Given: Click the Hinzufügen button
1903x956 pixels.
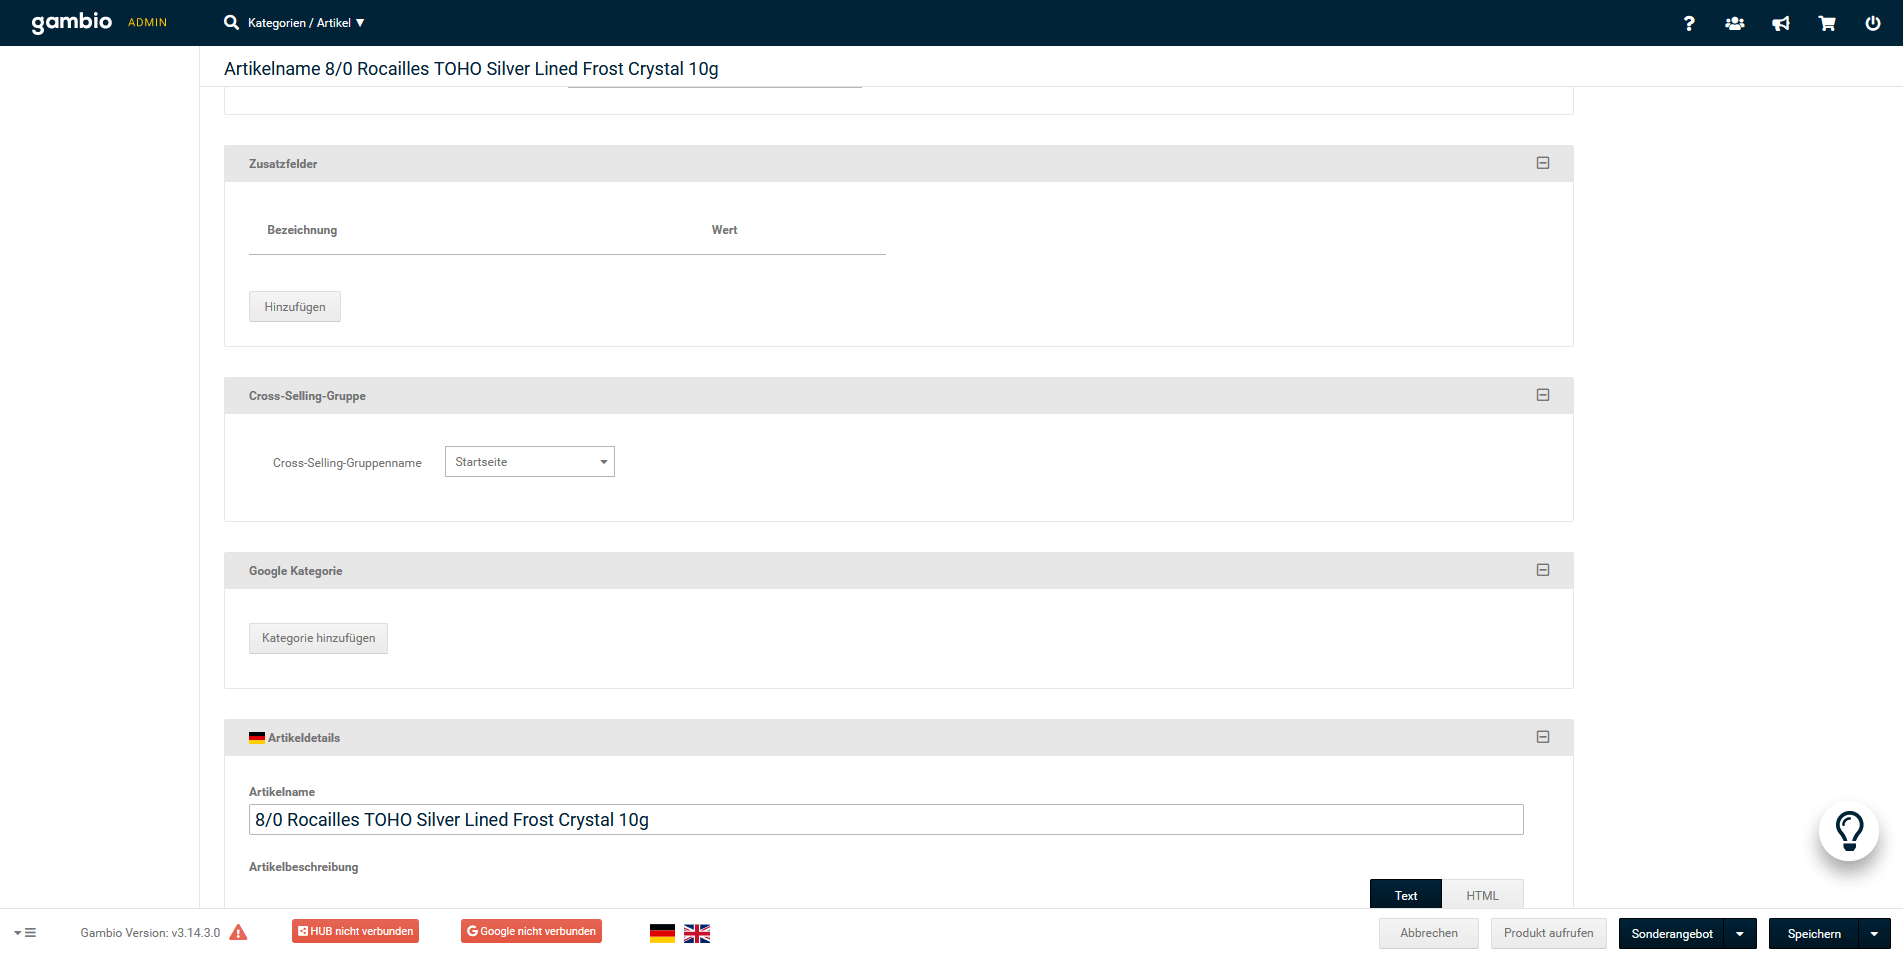Looking at the screenshot, I should (x=295, y=307).
